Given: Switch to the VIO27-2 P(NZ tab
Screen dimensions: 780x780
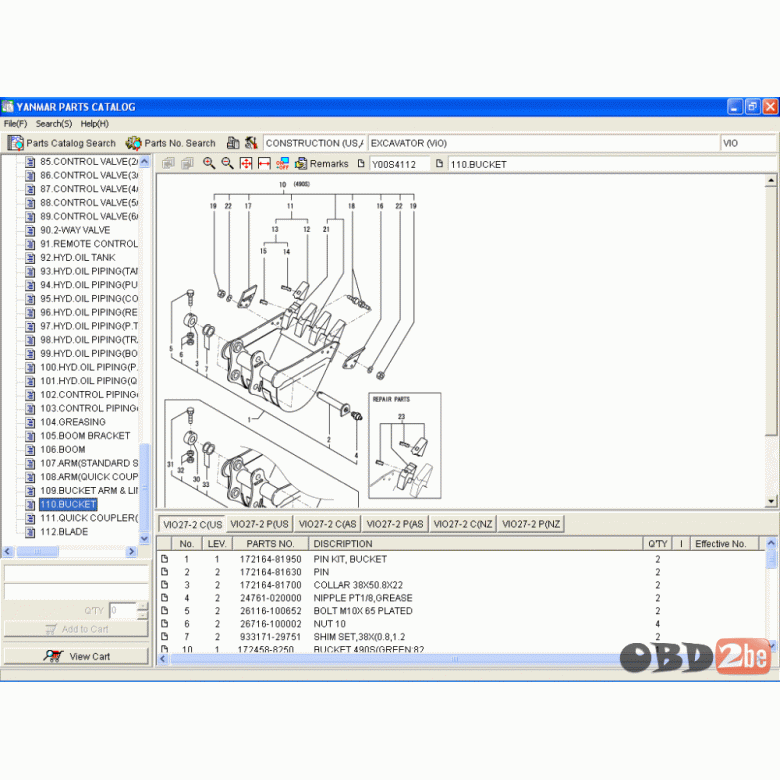Looking at the screenshot, I should pos(531,524).
